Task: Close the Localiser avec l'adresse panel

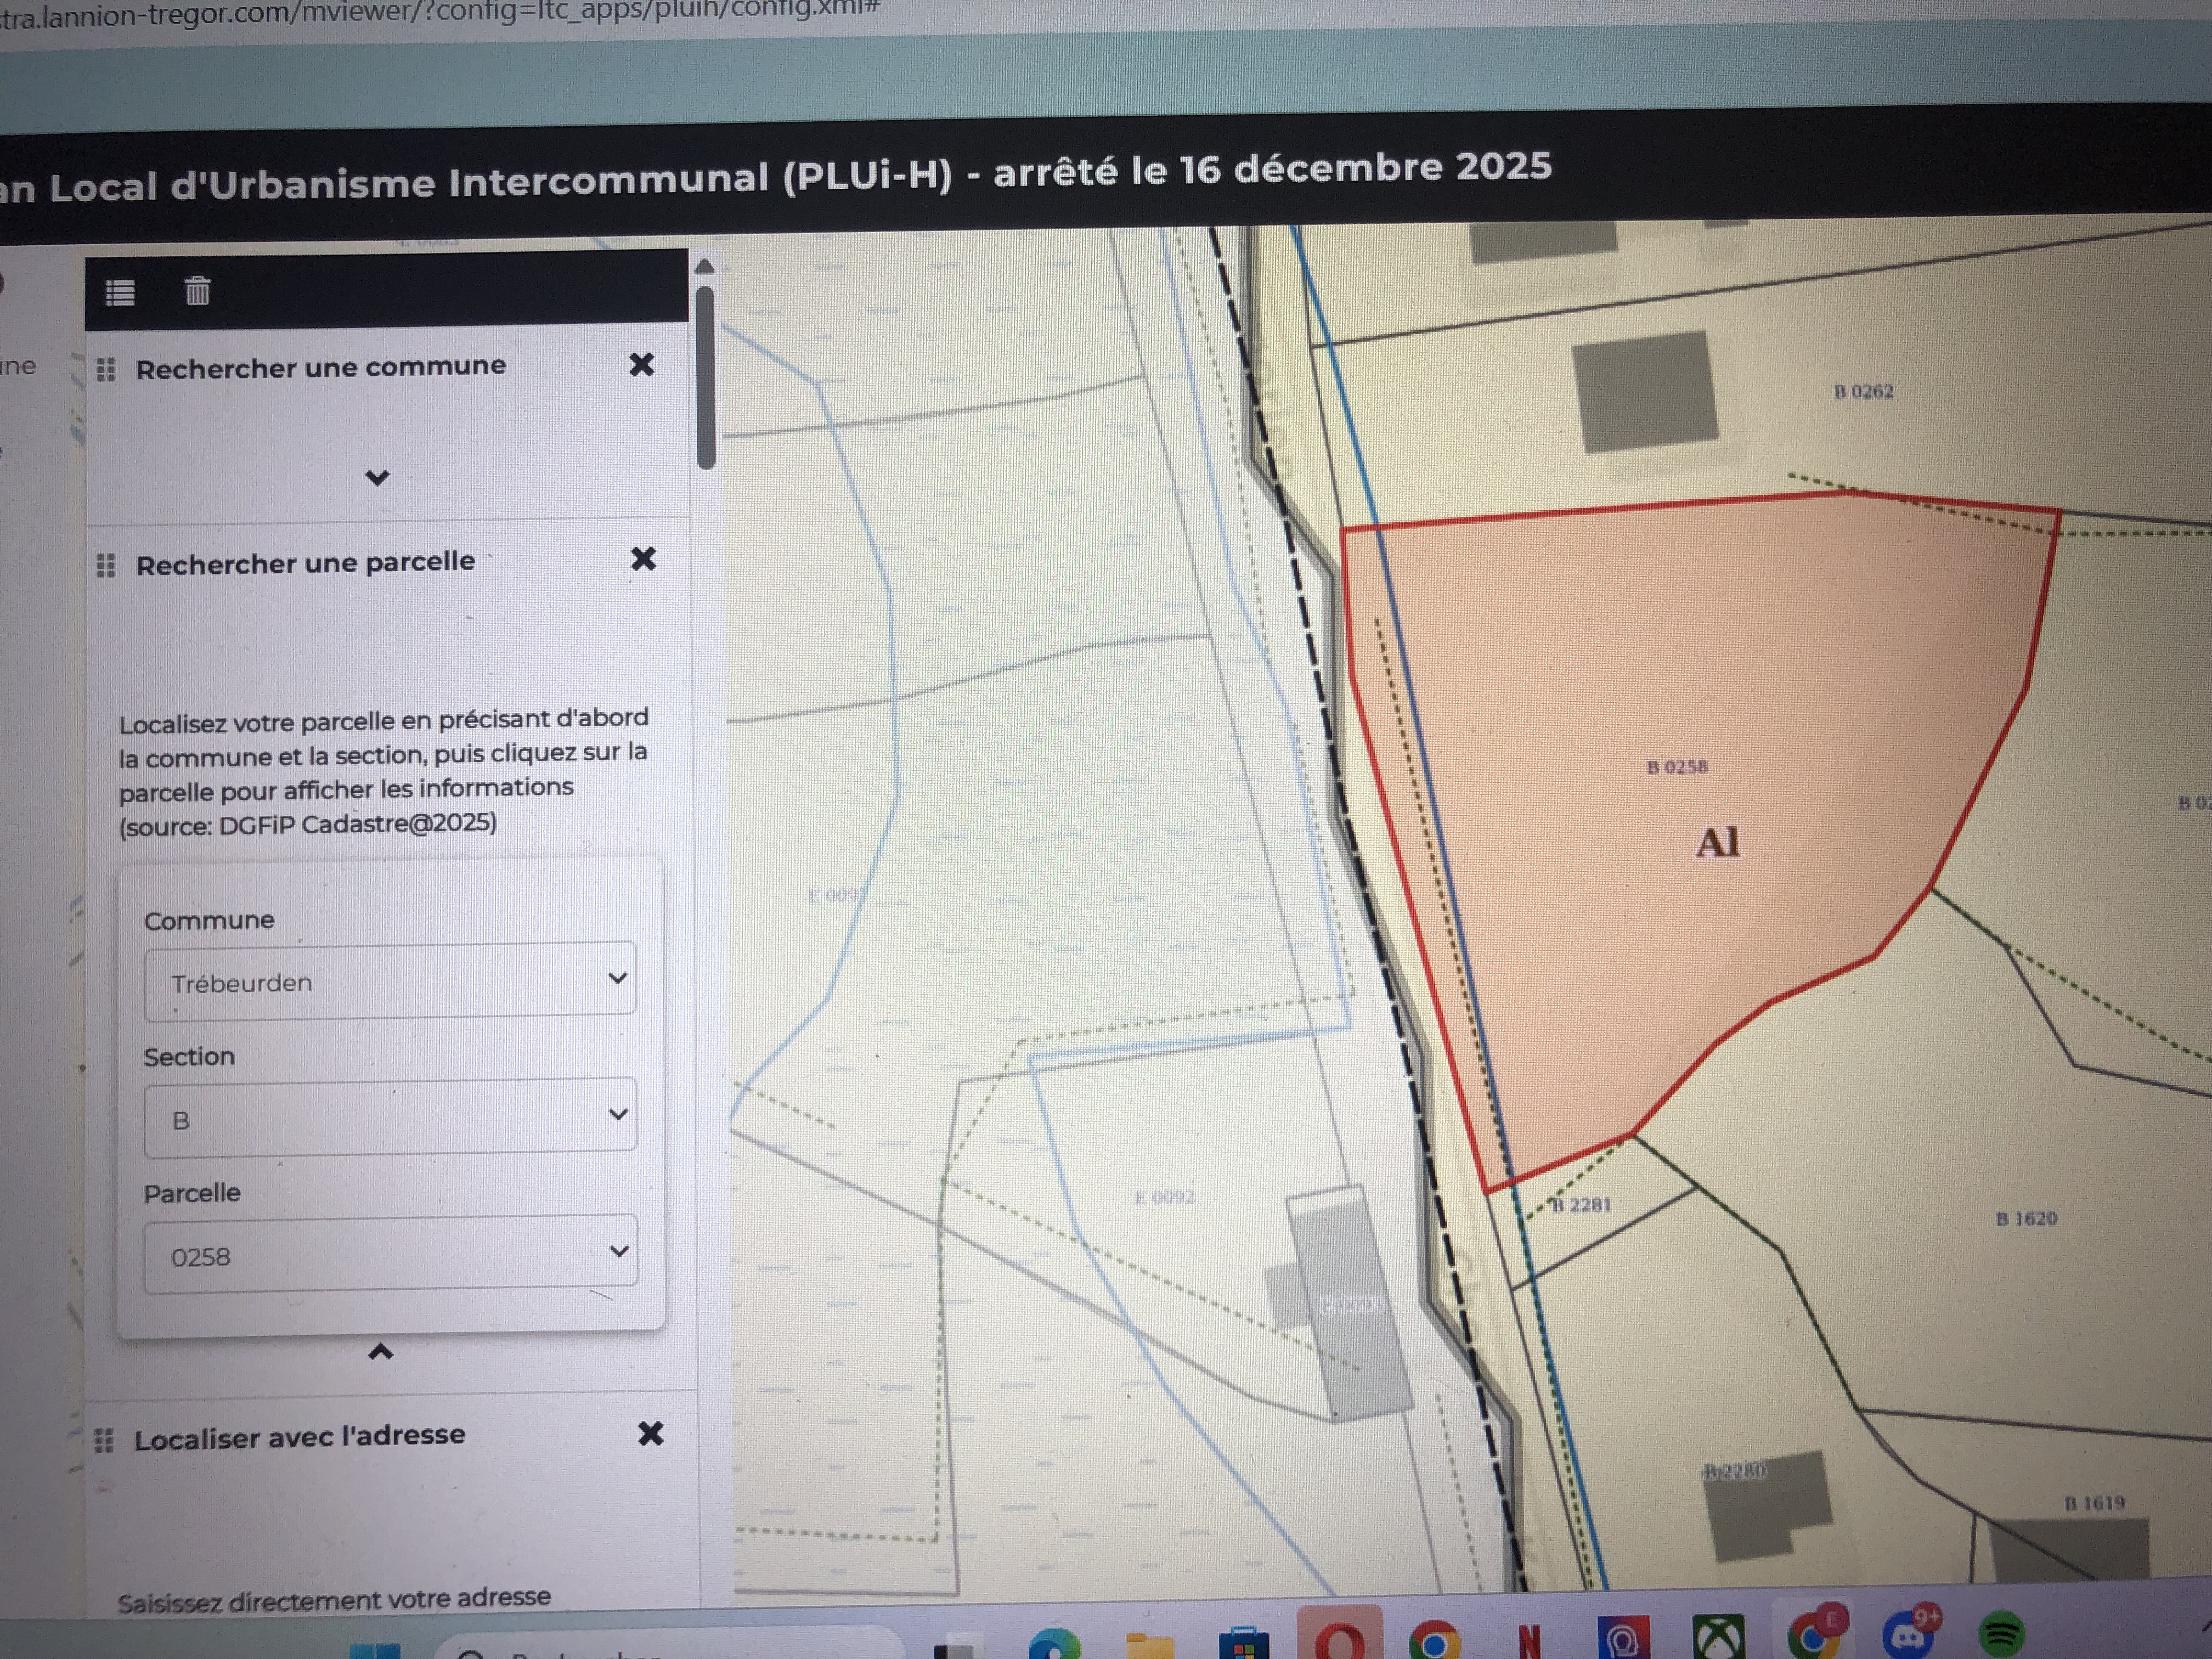Action: point(651,1433)
